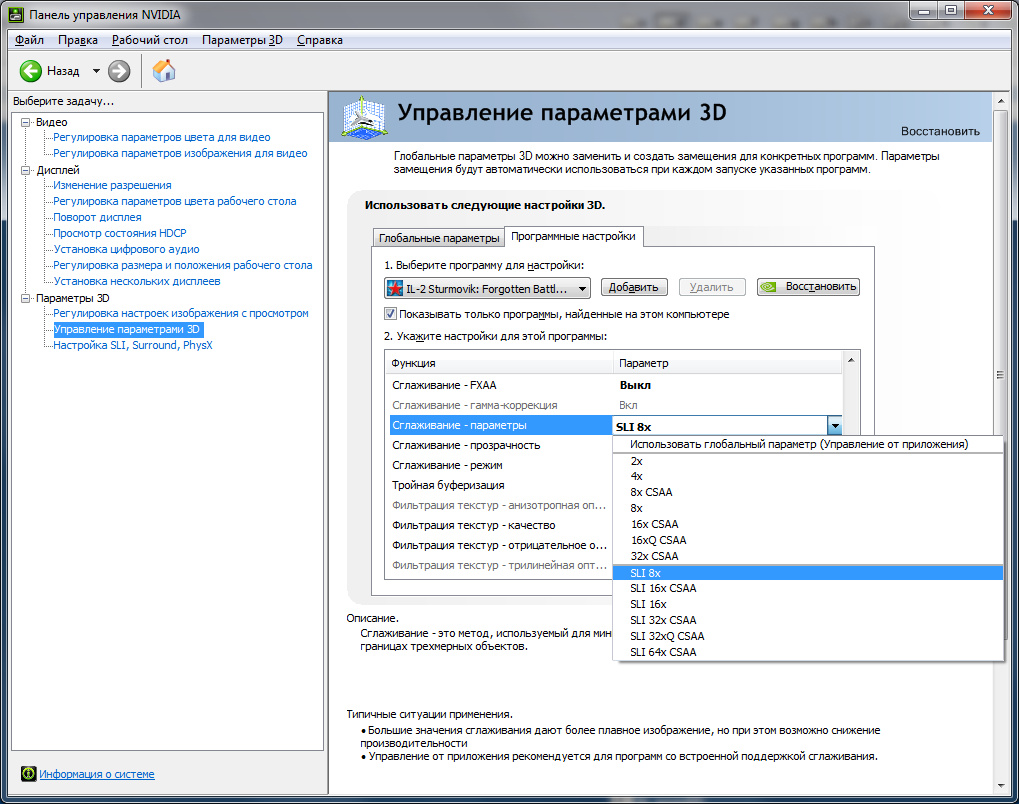
Task: Click the IL-2 Sturmovik program icon
Action: (x=394, y=288)
